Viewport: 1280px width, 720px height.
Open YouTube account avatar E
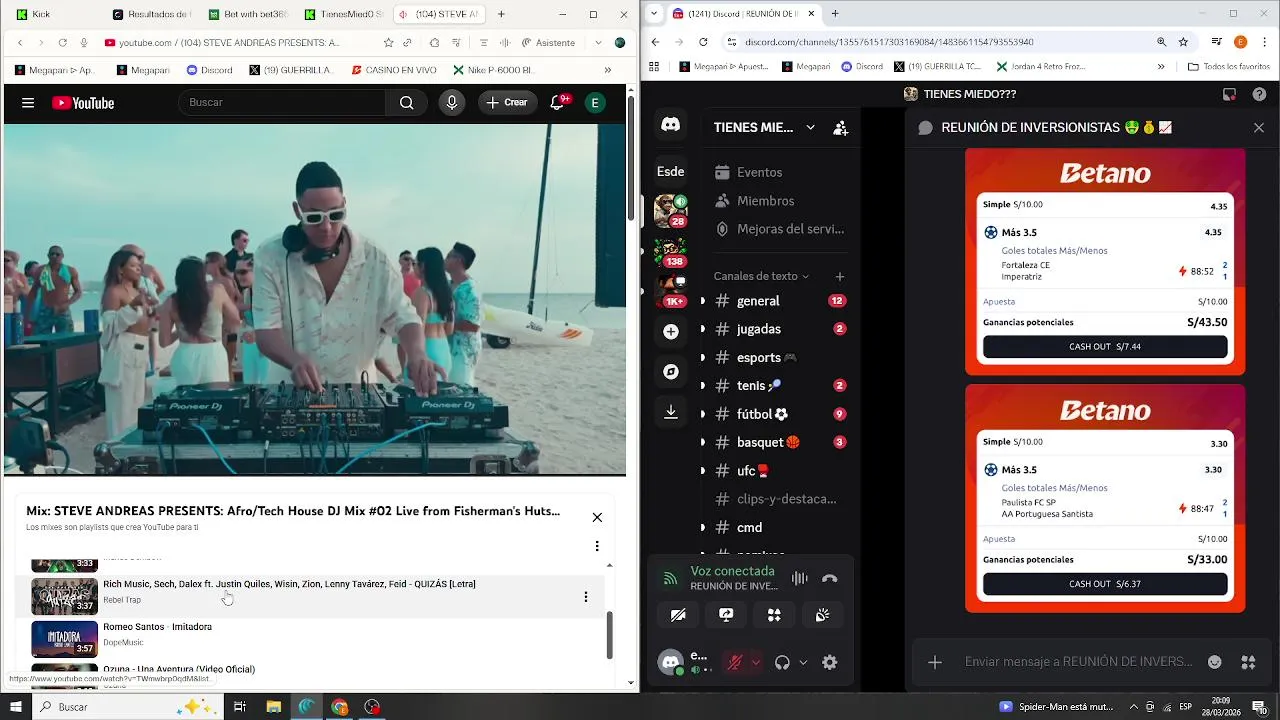[x=595, y=102]
